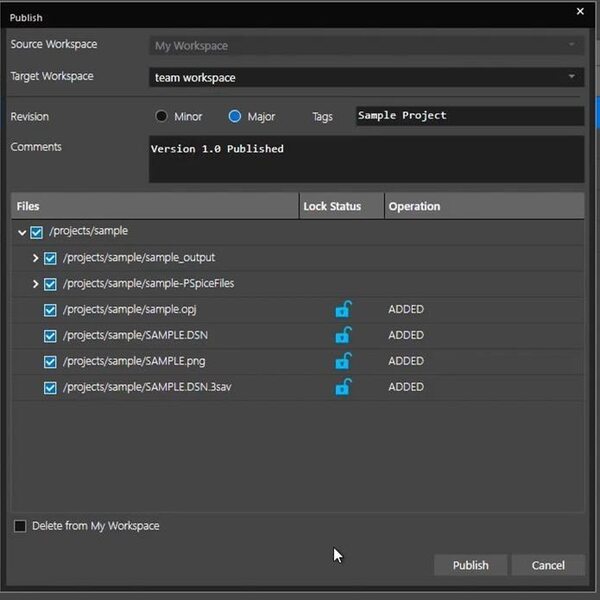Click the Publish button
Image resolution: width=600 pixels, height=600 pixels.
tap(470, 565)
